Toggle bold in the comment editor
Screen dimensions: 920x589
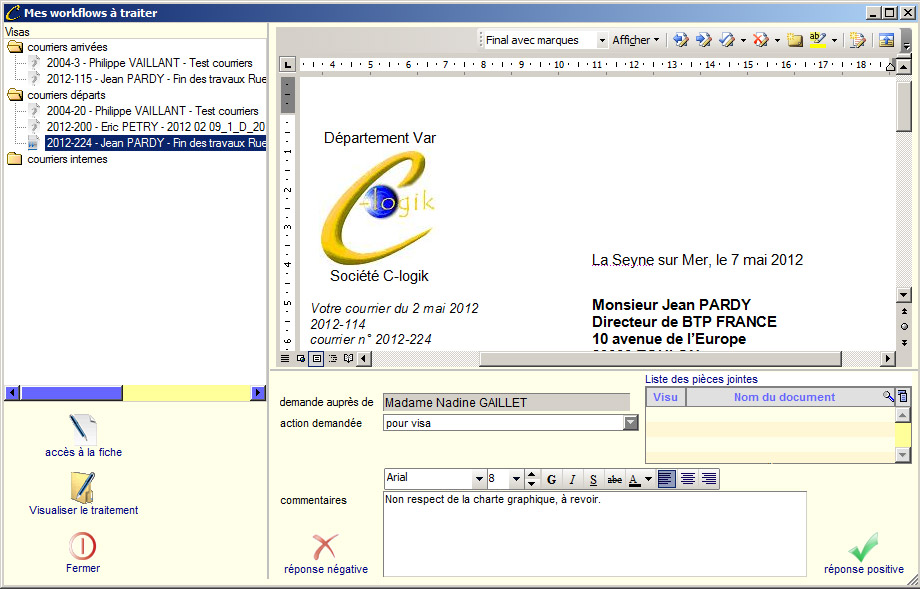point(551,480)
